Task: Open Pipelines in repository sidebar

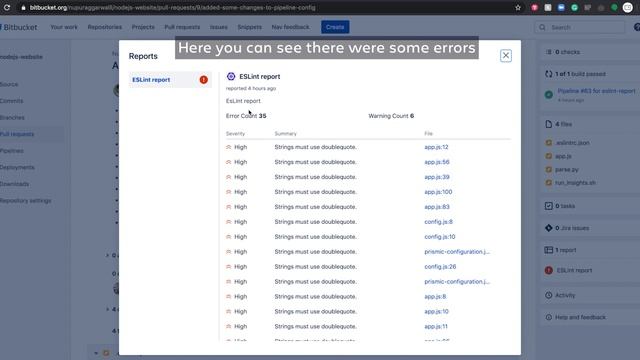Action: pos(12,151)
